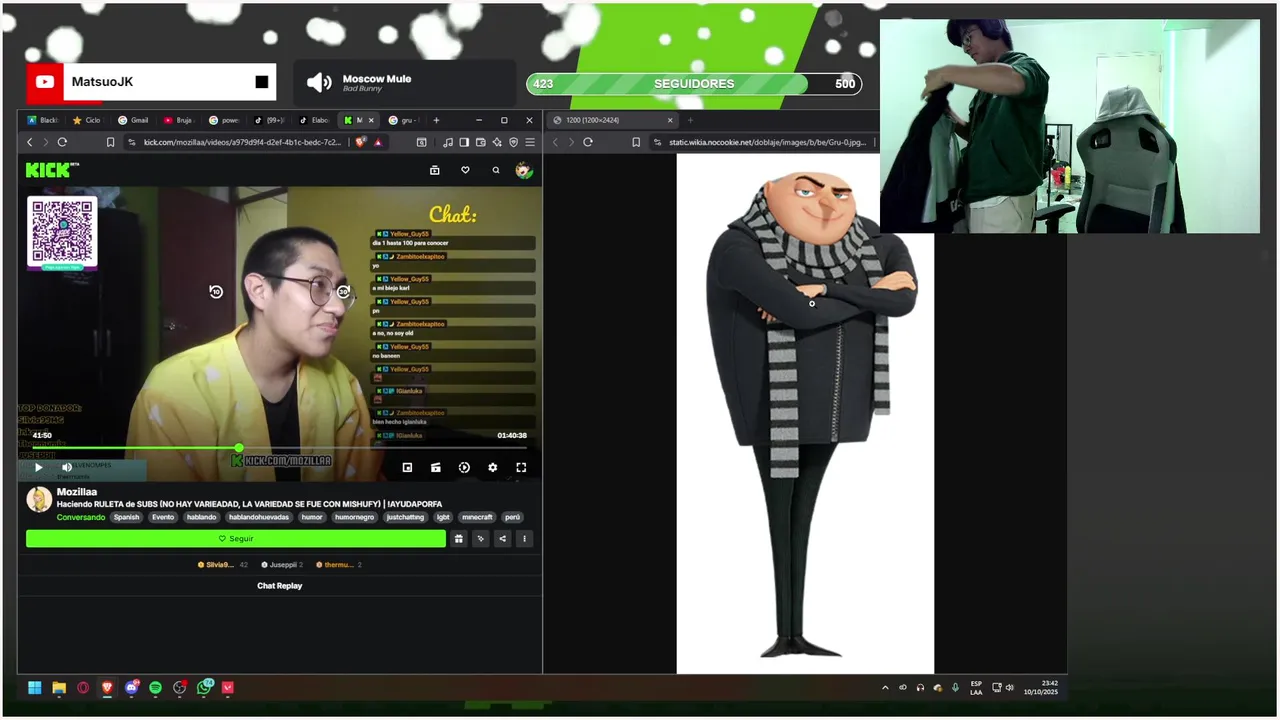Reload the right browser window
This screenshot has width=1280, height=720.
pyautogui.click(x=588, y=142)
